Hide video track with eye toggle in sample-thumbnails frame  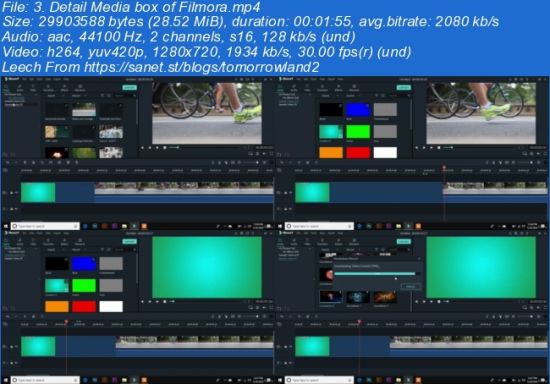(16, 193)
